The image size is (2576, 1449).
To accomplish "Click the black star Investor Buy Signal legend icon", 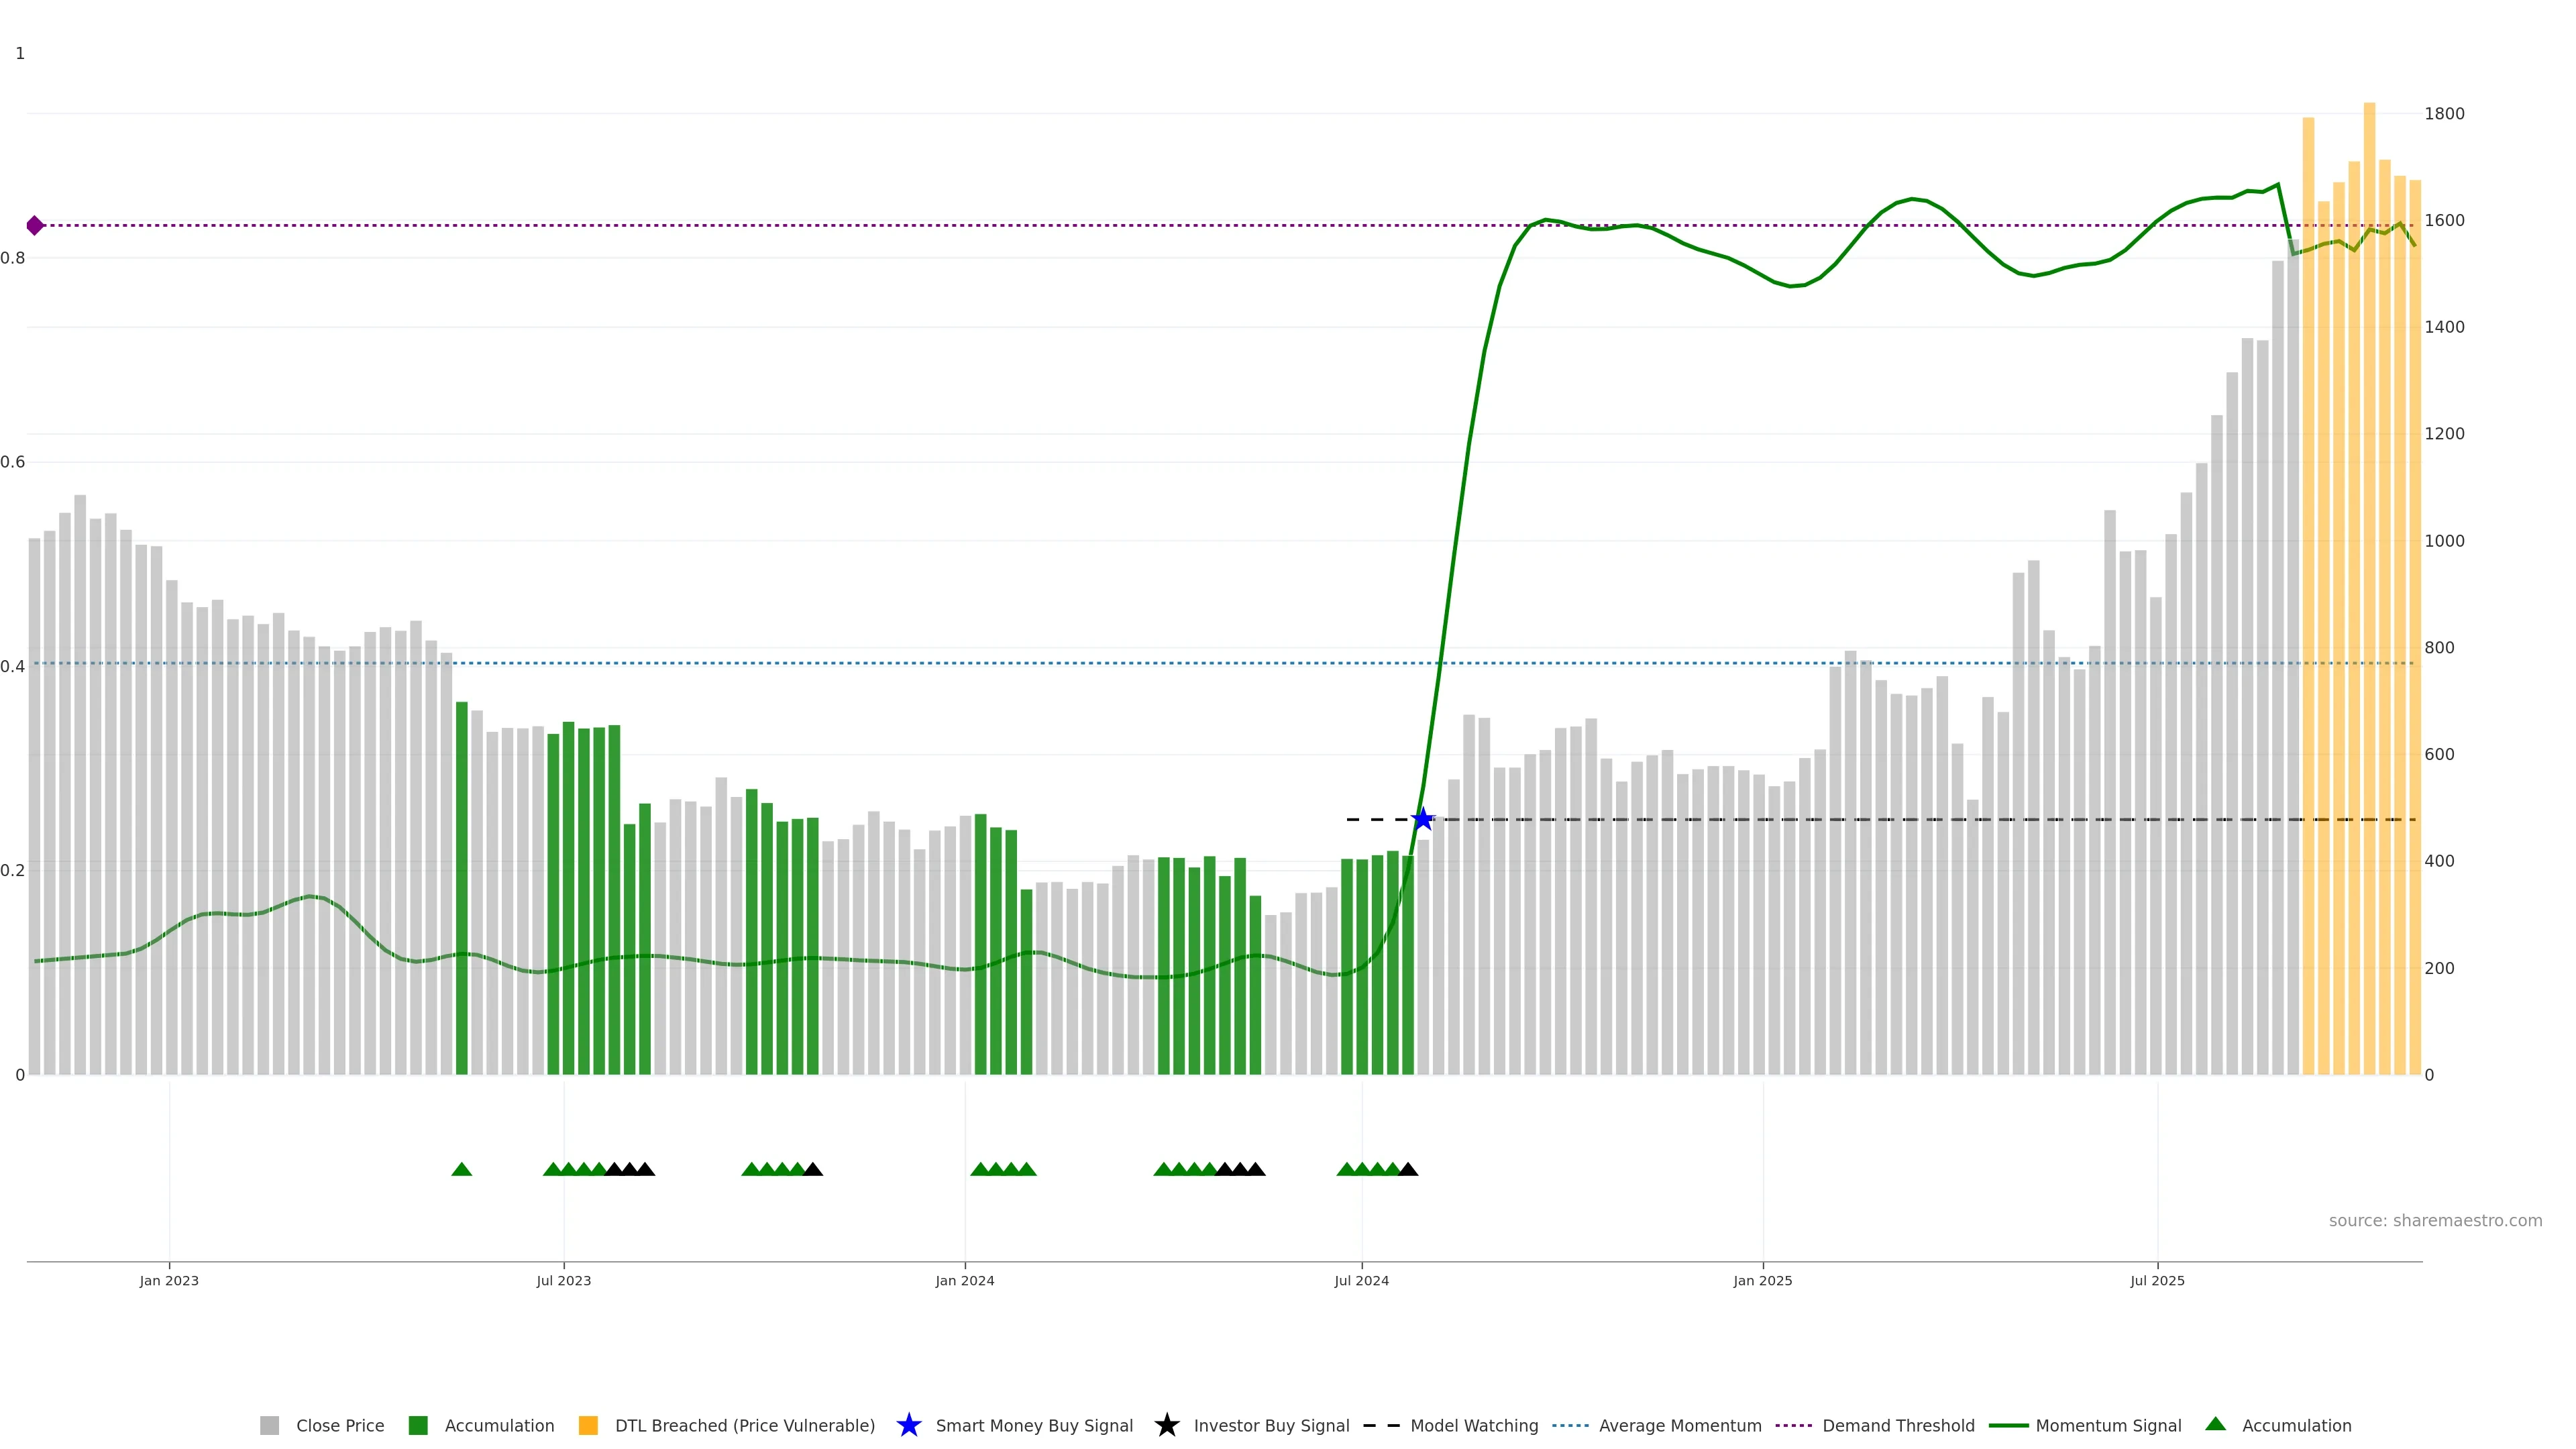I will (x=1166, y=1425).
